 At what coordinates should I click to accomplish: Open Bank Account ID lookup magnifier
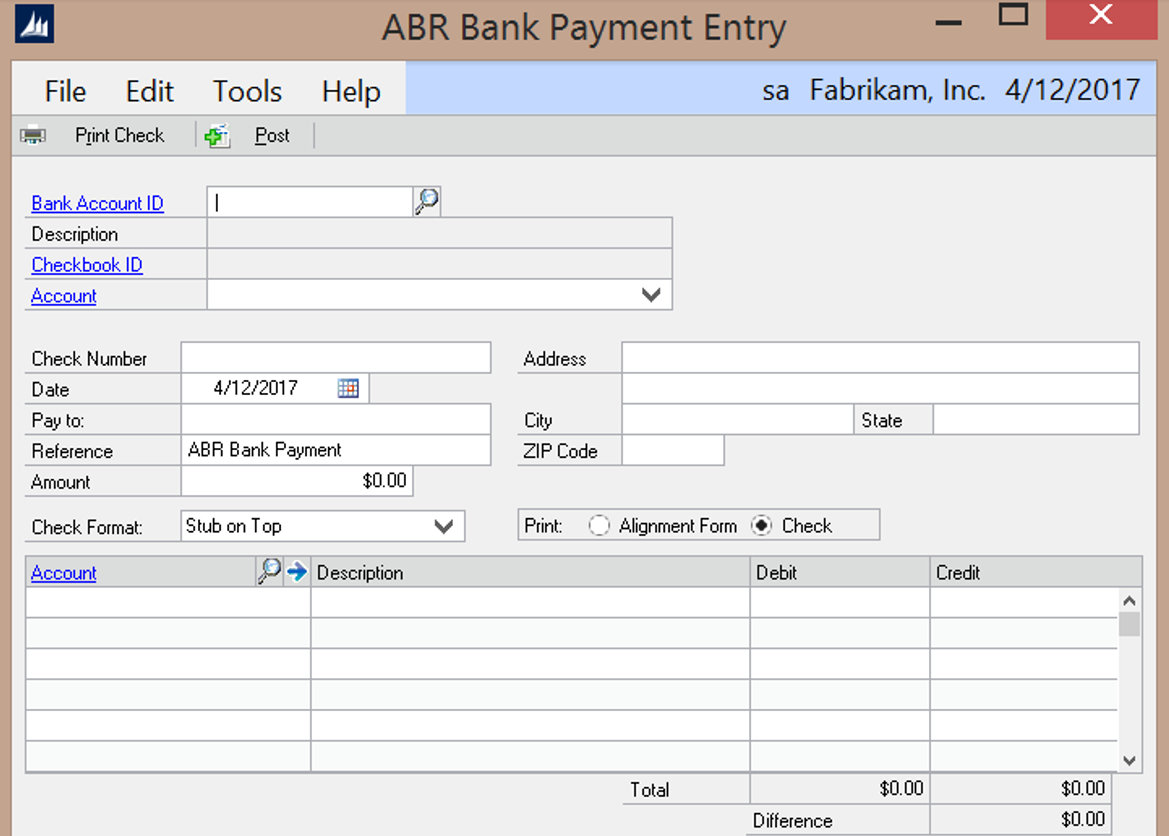pyautogui.click(x=427, y=202)
